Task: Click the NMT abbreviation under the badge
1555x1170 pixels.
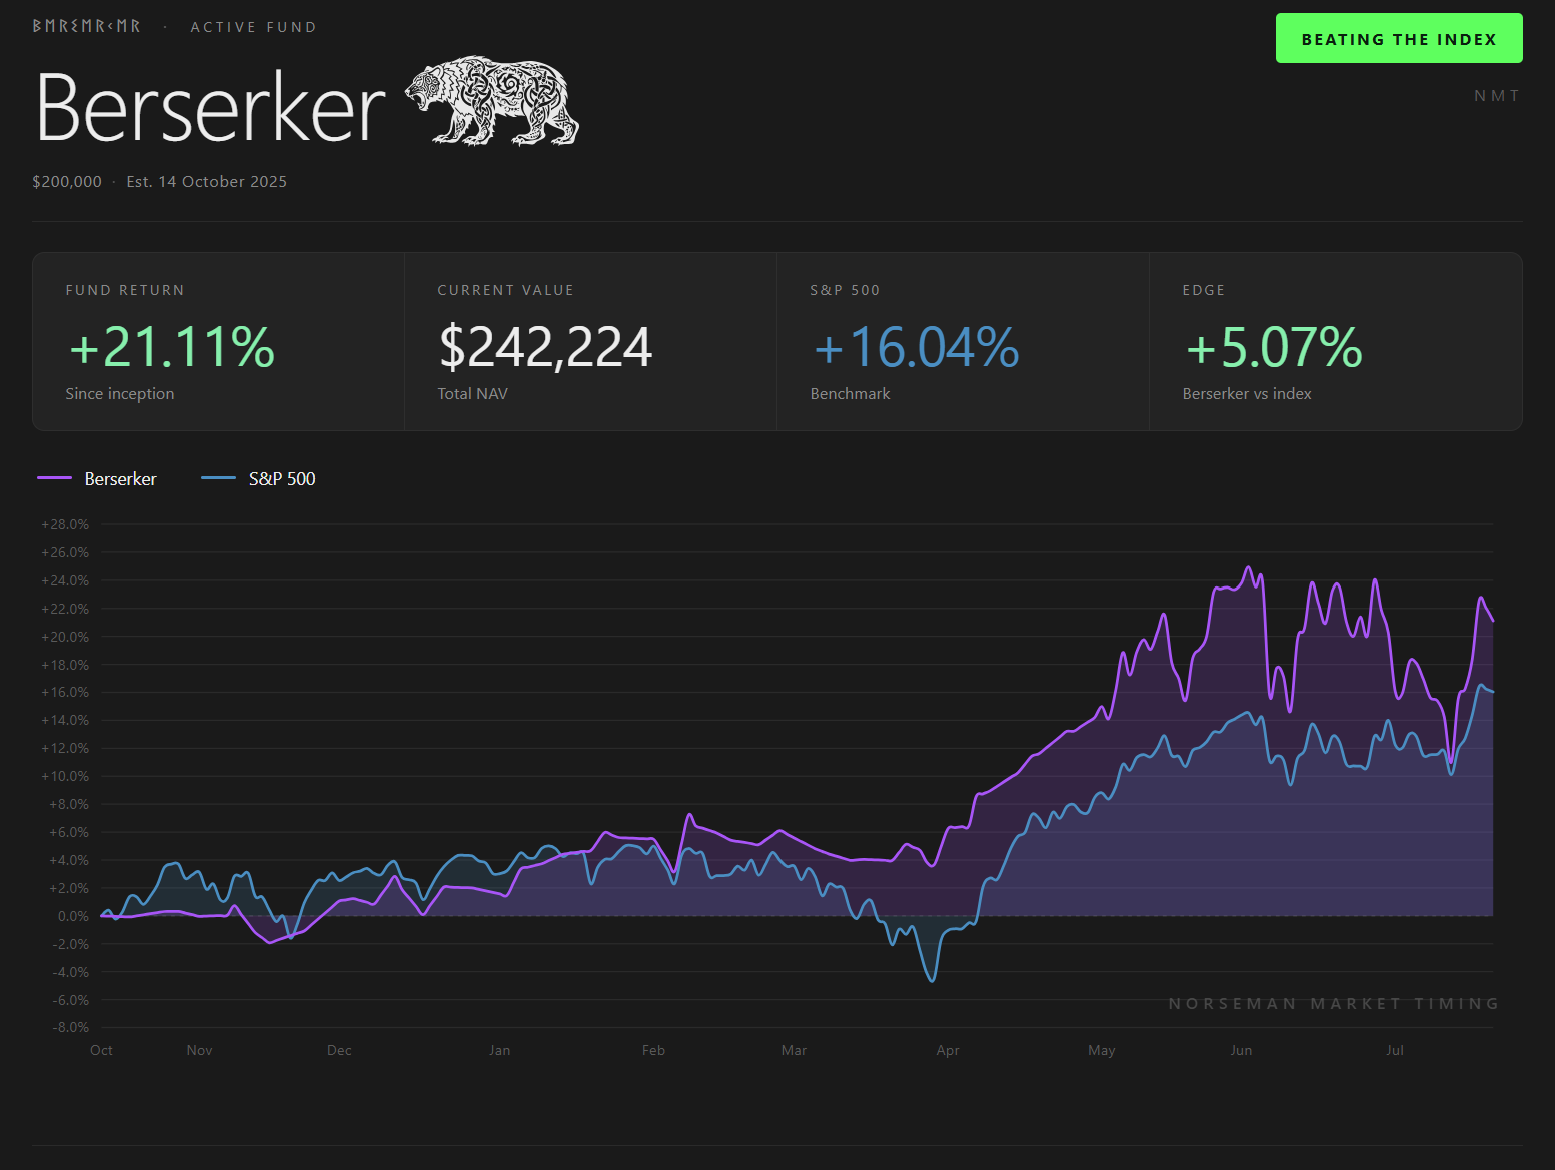Action: 1497,96
